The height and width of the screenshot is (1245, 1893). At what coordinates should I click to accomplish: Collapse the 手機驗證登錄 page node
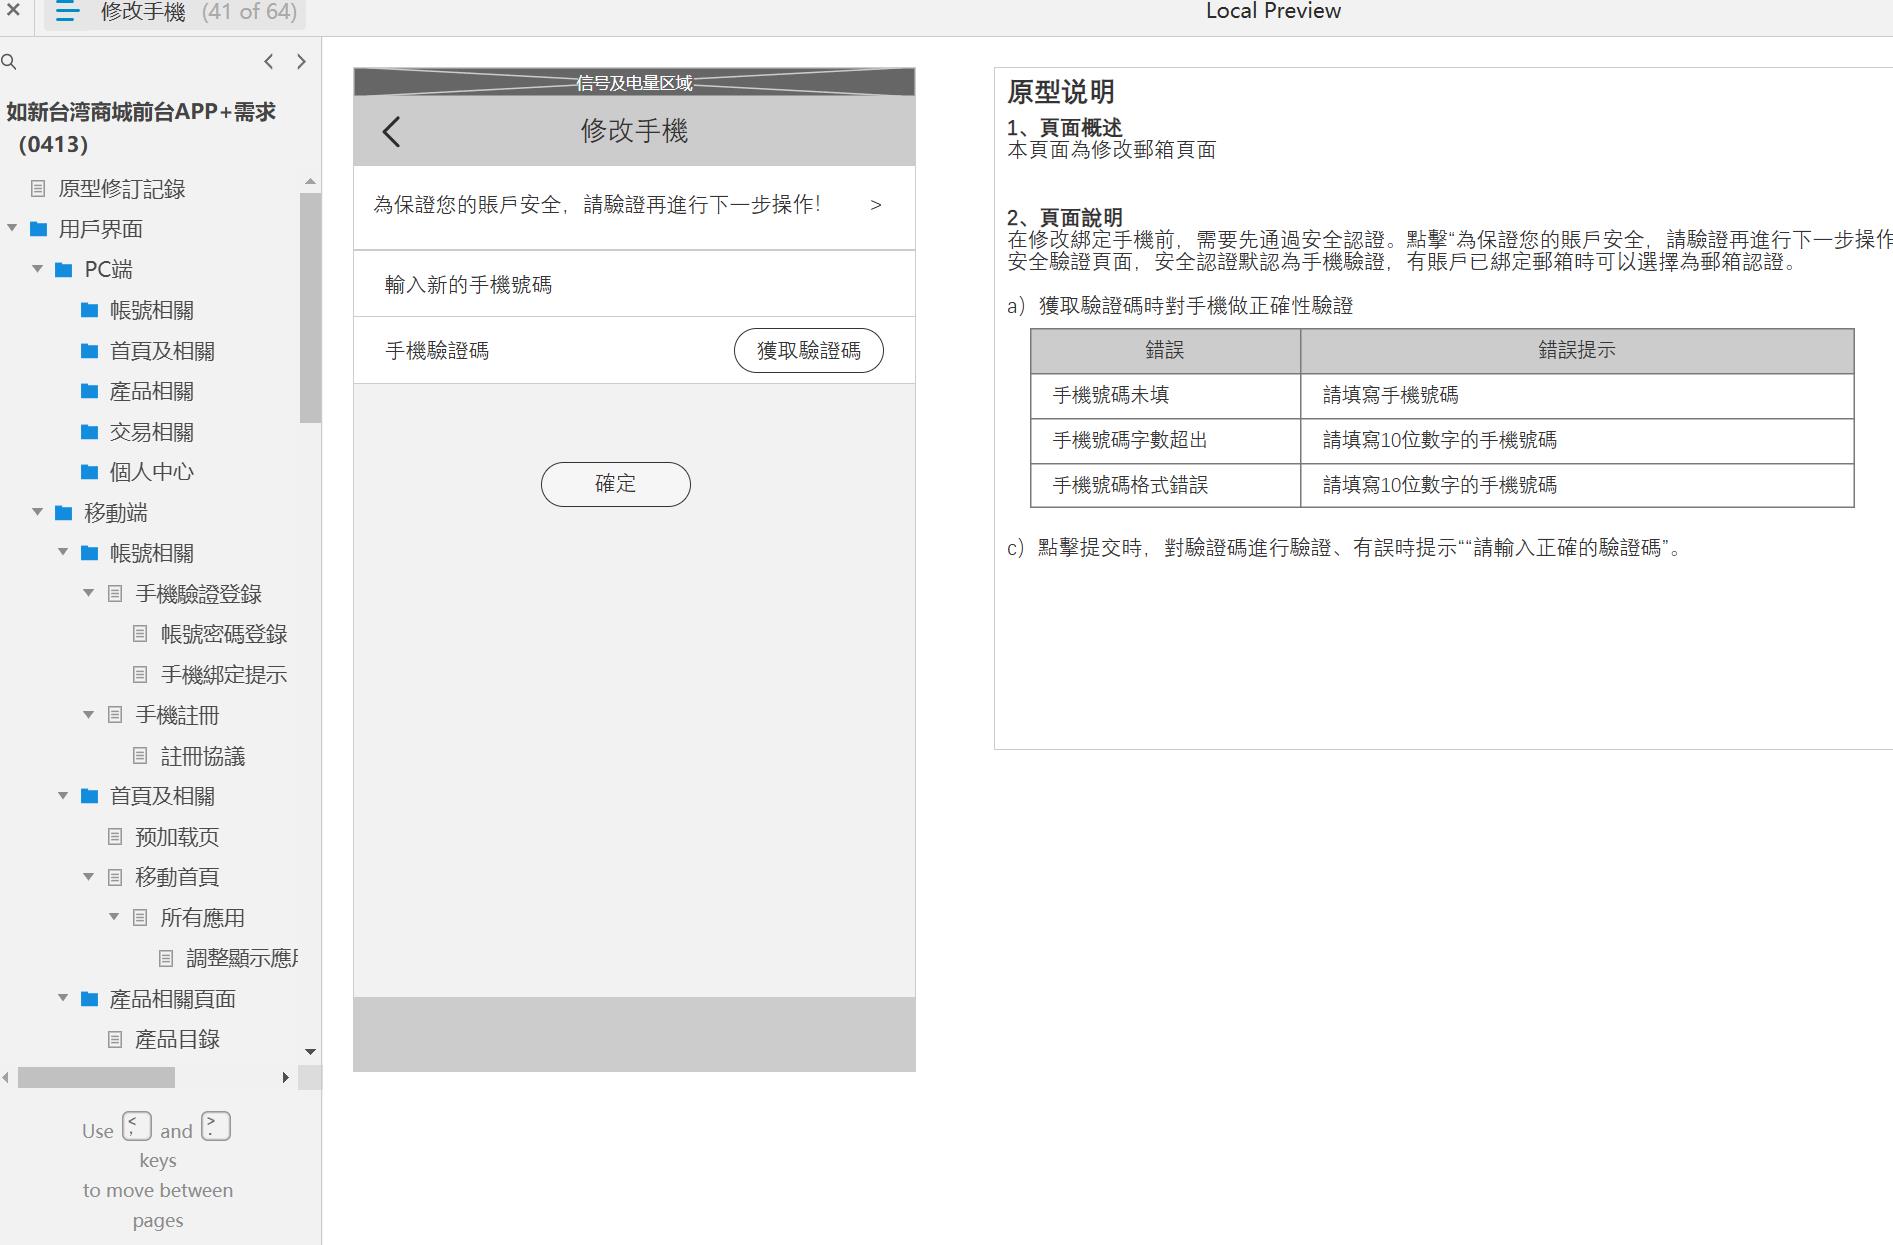point(88,593)
